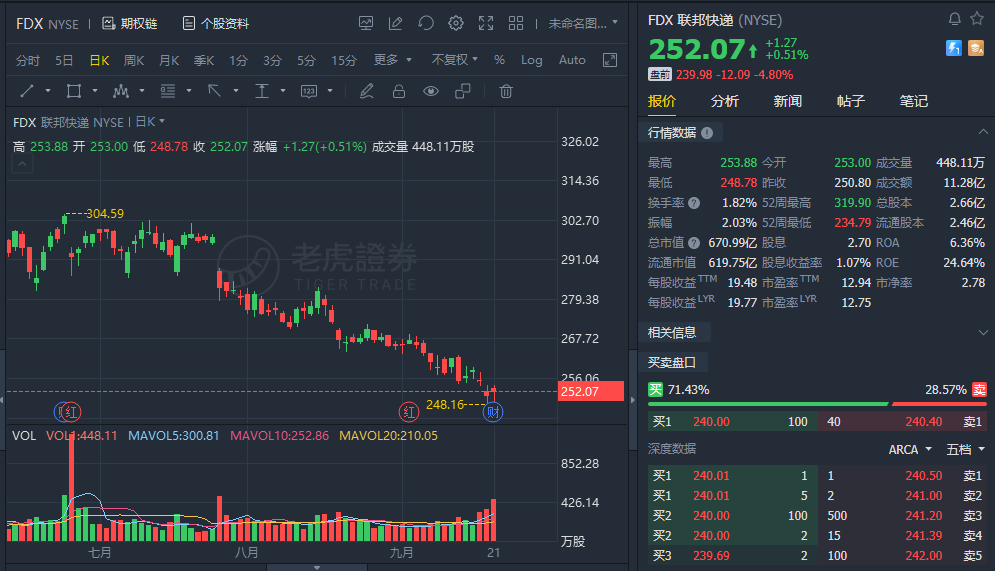Click the 财 earnings marker on timeline
The image size is (995, 571).
point(492,412)
